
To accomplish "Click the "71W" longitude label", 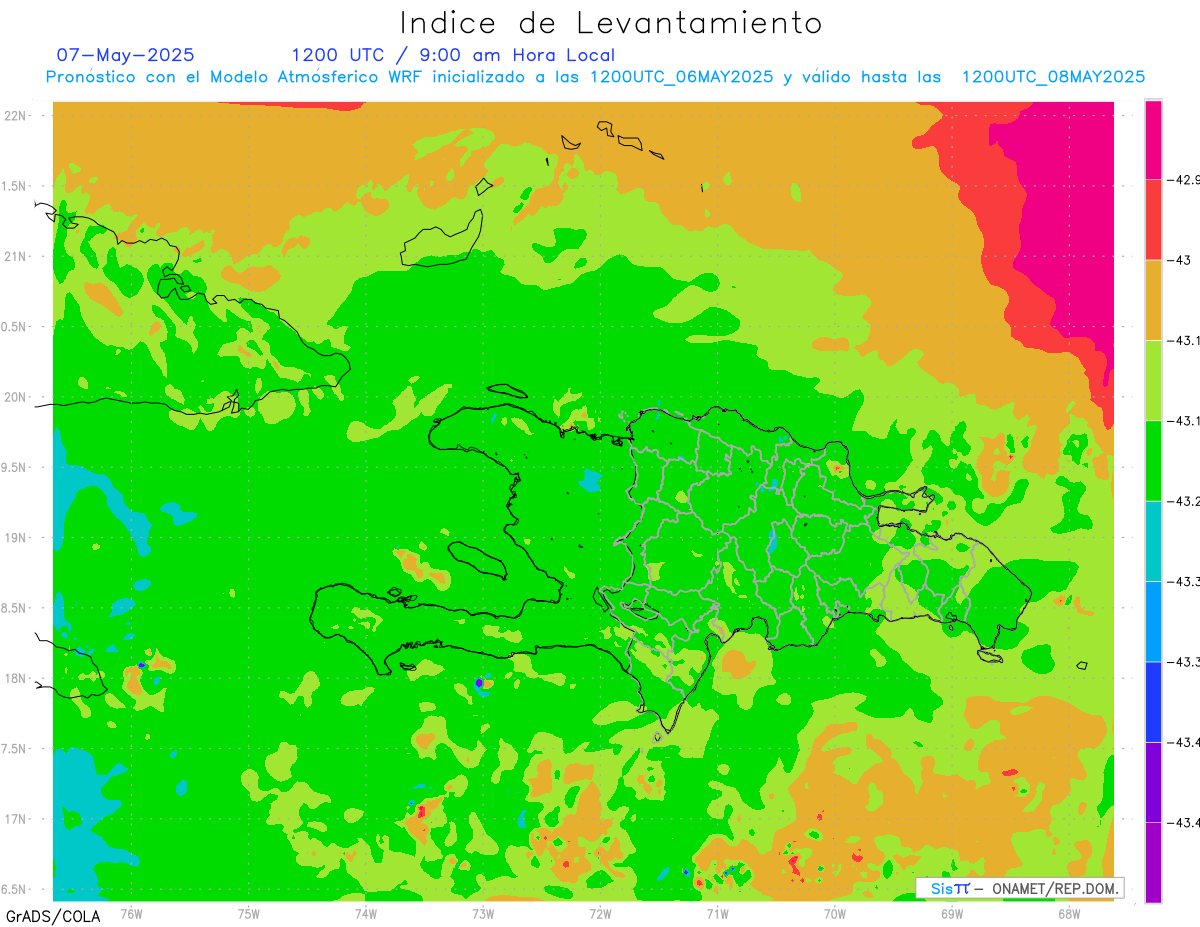I will click(717, 913).
